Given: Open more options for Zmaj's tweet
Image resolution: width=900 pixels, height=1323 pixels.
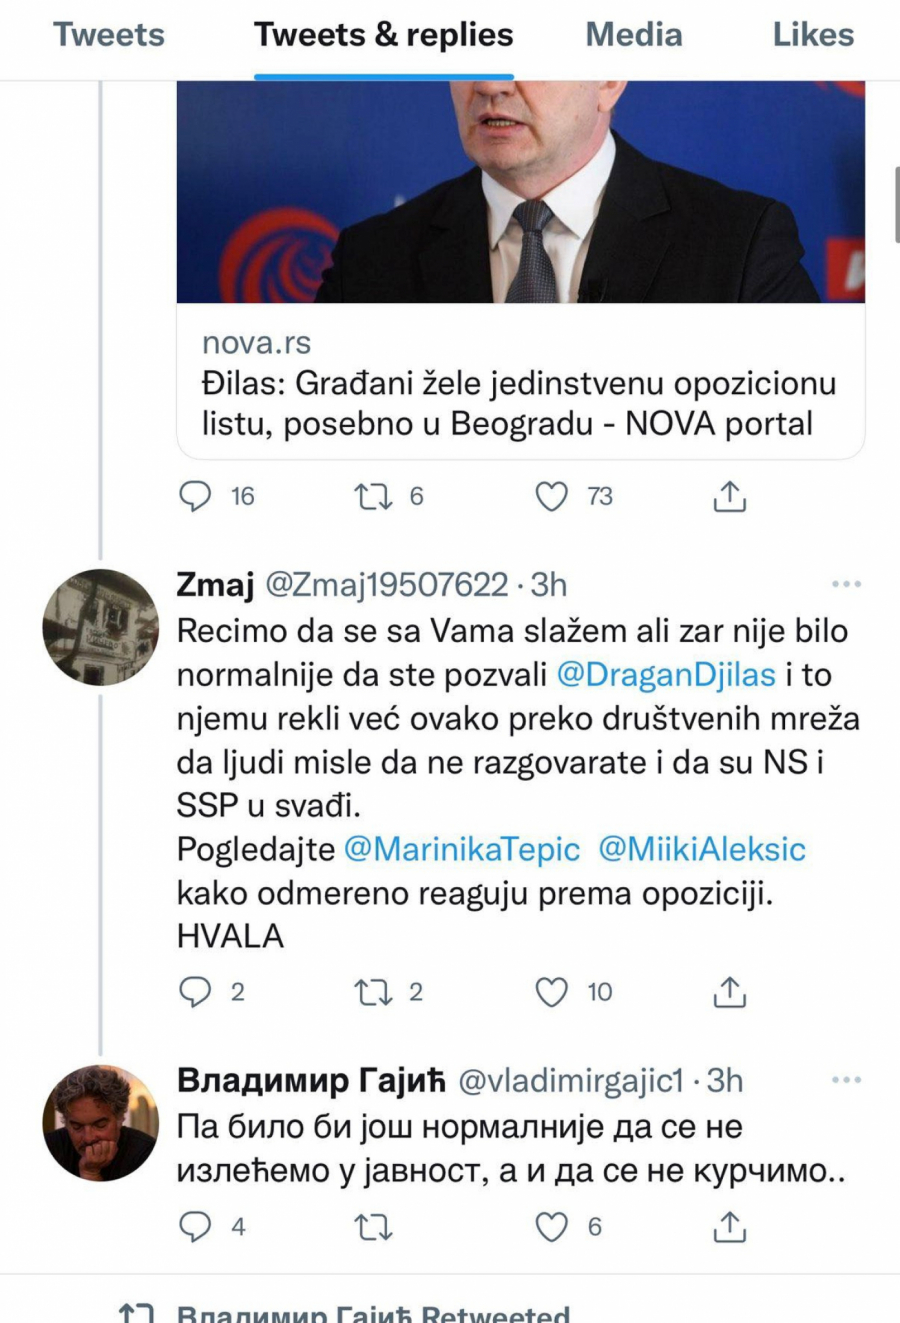Looking at the screenshot, I should pyautogui.click(x=846, y=584).
